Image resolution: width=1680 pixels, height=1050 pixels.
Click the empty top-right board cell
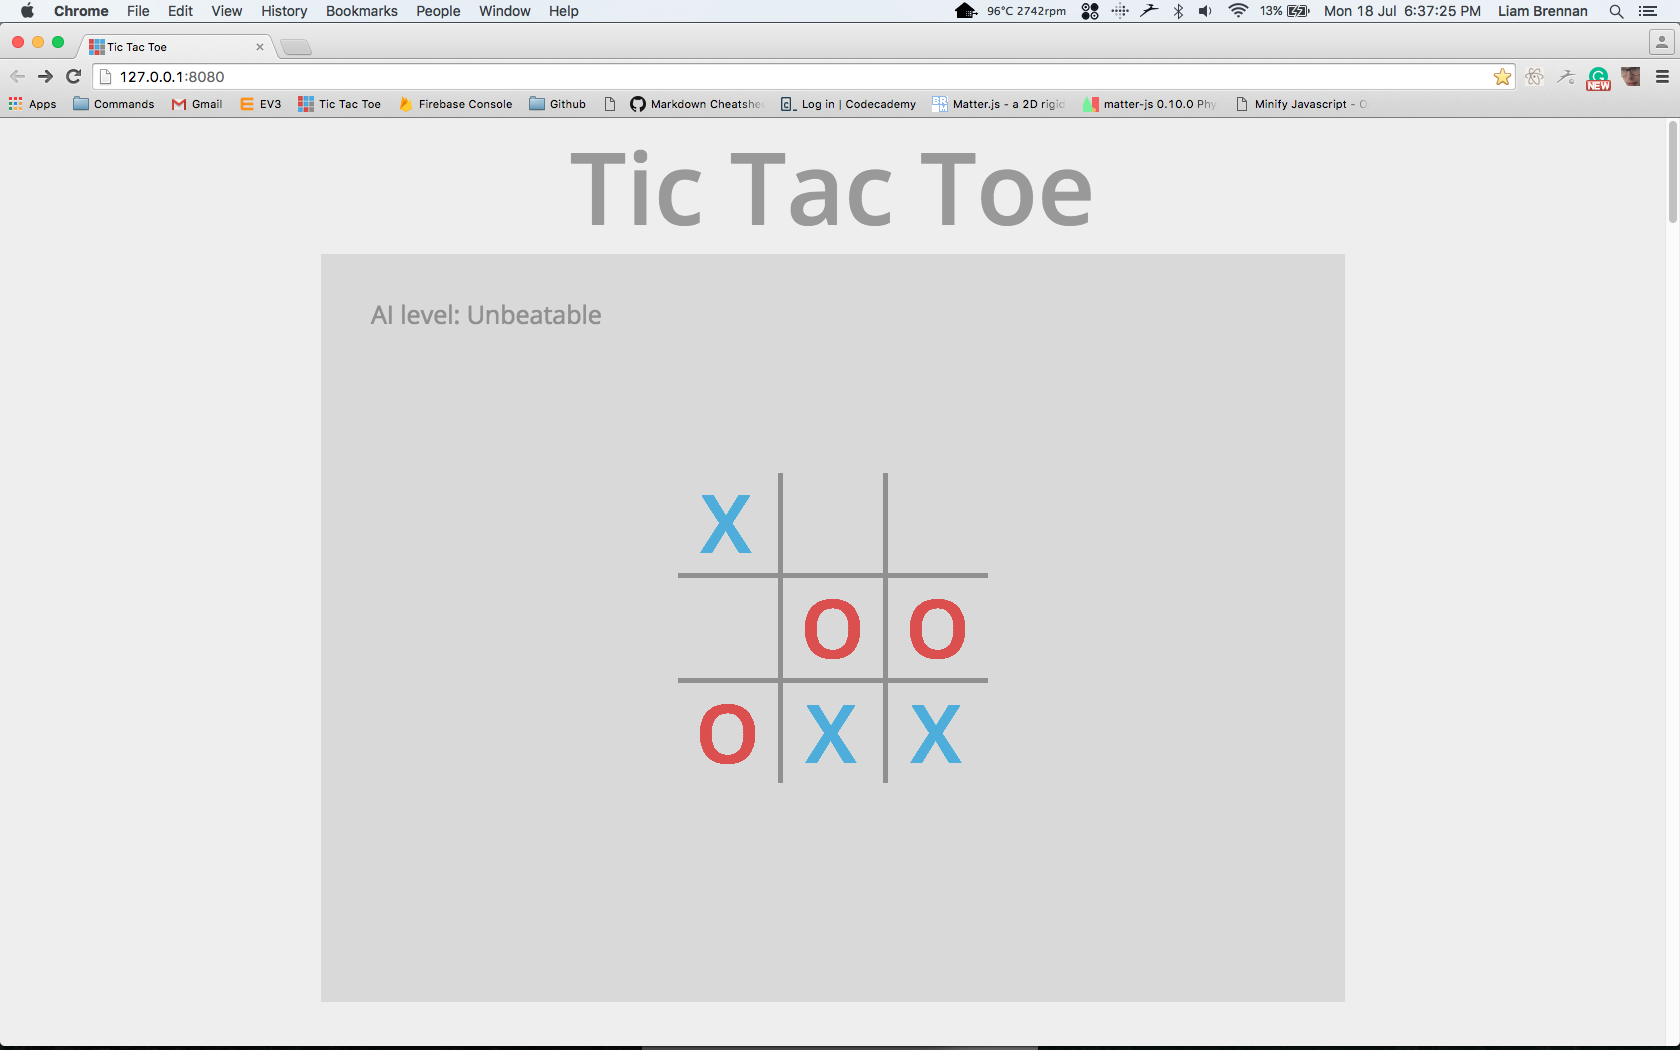937,523
